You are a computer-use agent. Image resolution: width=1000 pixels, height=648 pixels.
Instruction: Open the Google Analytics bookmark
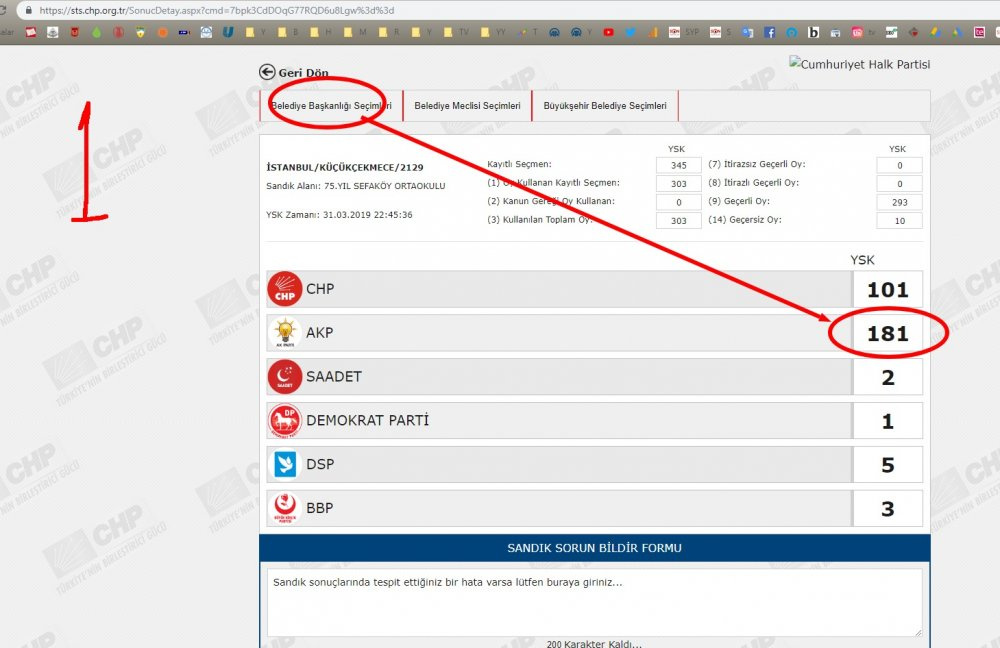[652, 32]
